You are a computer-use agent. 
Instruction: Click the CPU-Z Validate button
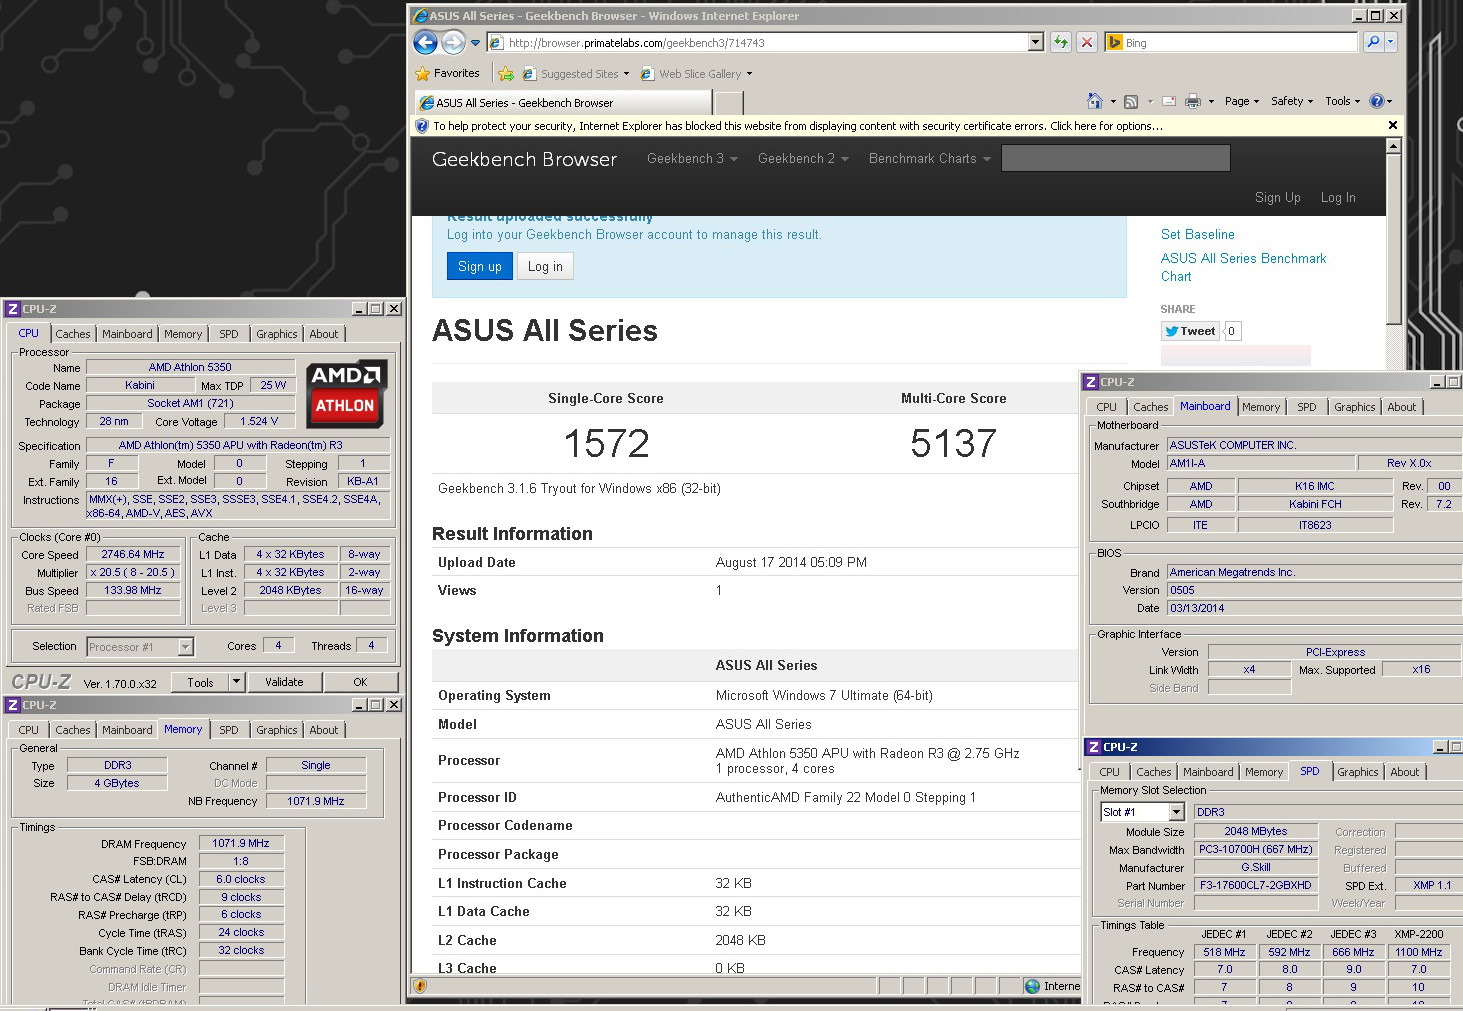[284, 682]
